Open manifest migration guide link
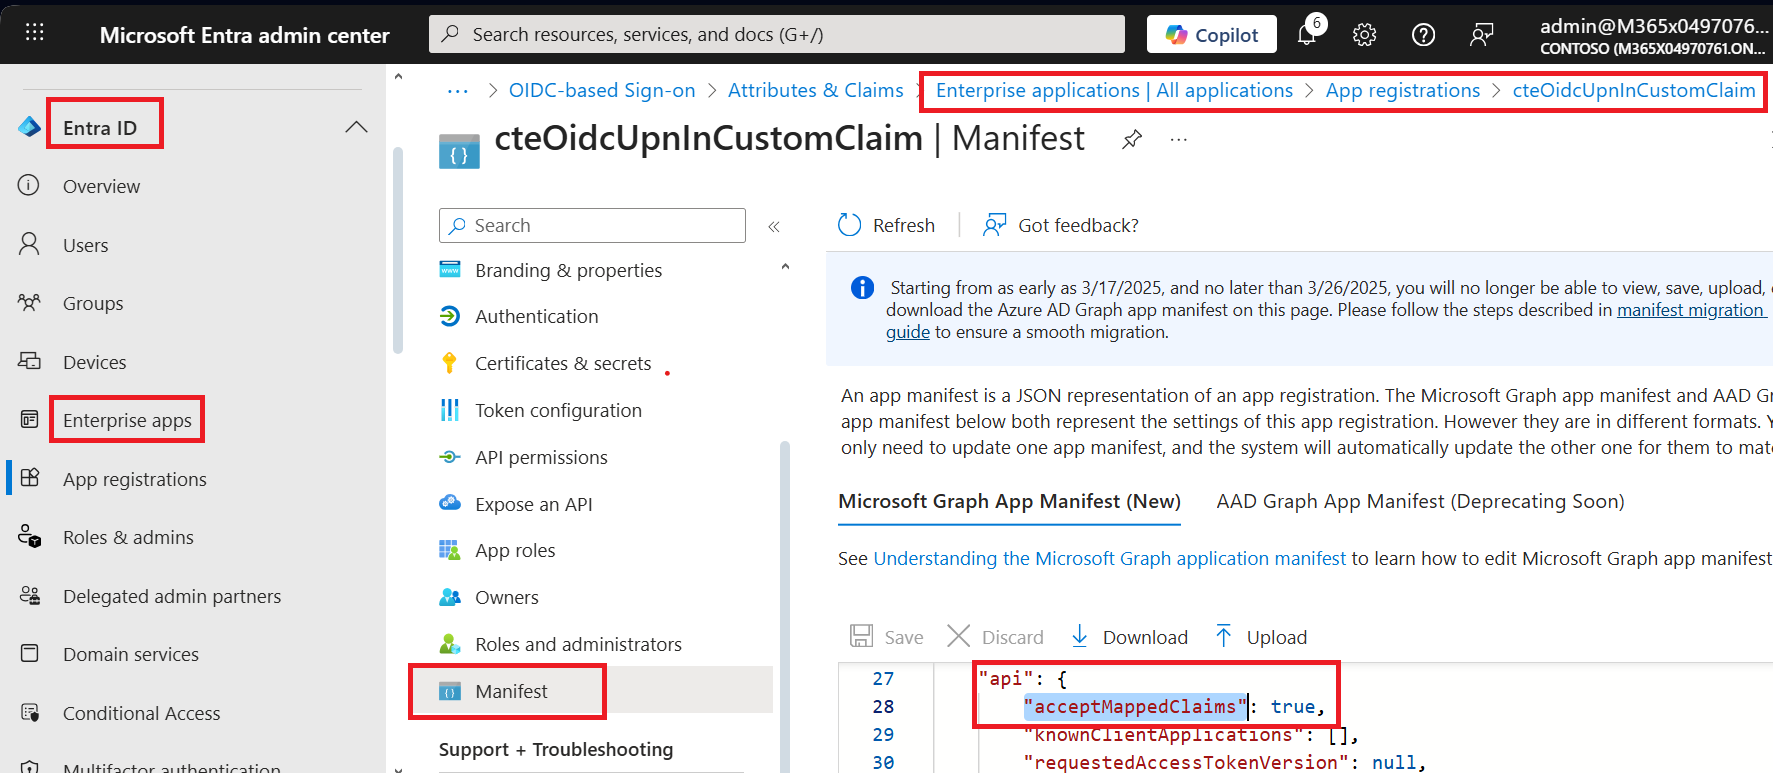 (x=1690, y=310)
